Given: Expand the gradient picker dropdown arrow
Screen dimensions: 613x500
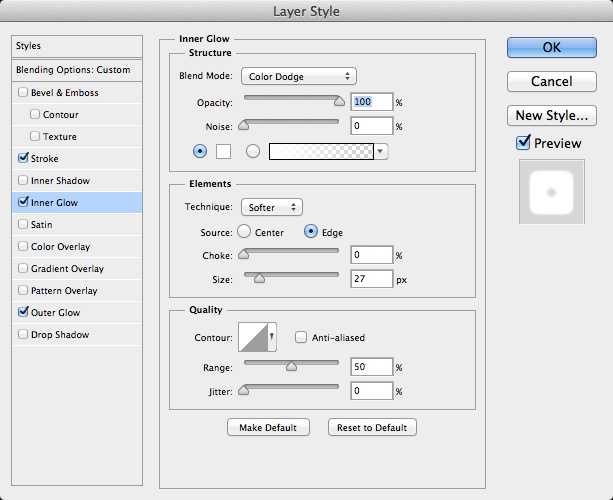Looking at the screenshot, I should click(x=382, y=151).
